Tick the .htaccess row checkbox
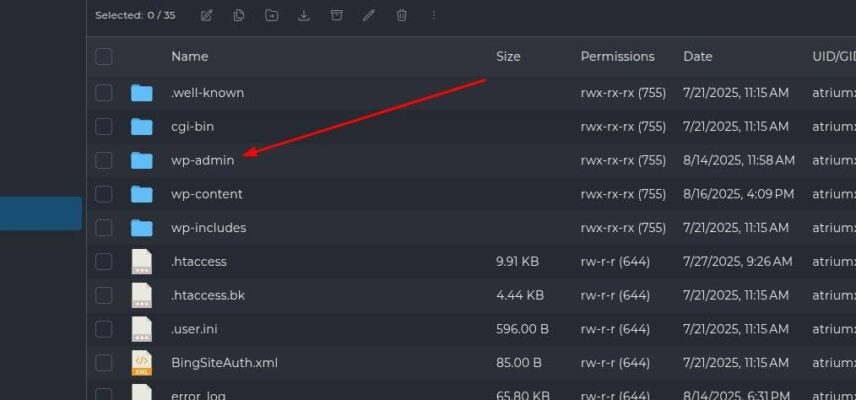The image size is (856, 400). [x=104, y=261]
